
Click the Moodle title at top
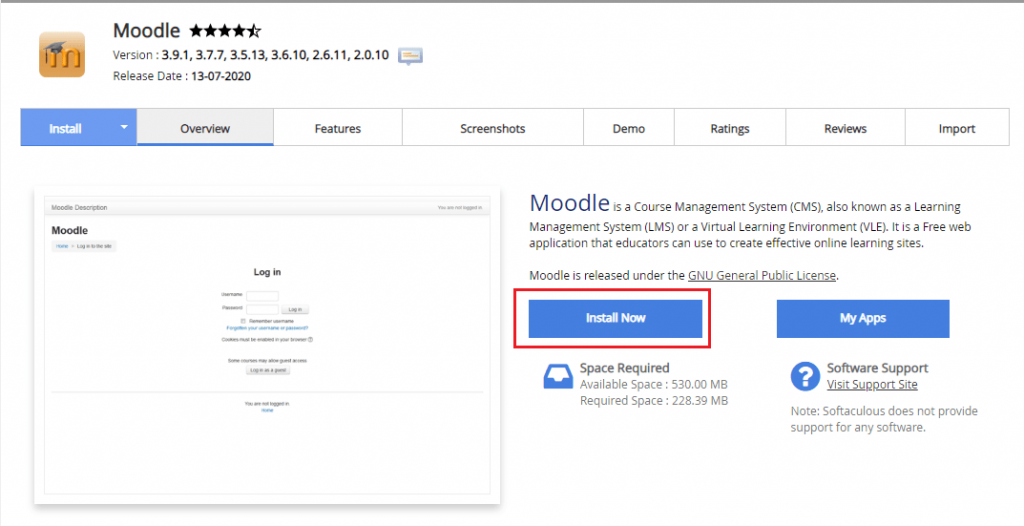point(146,30)
